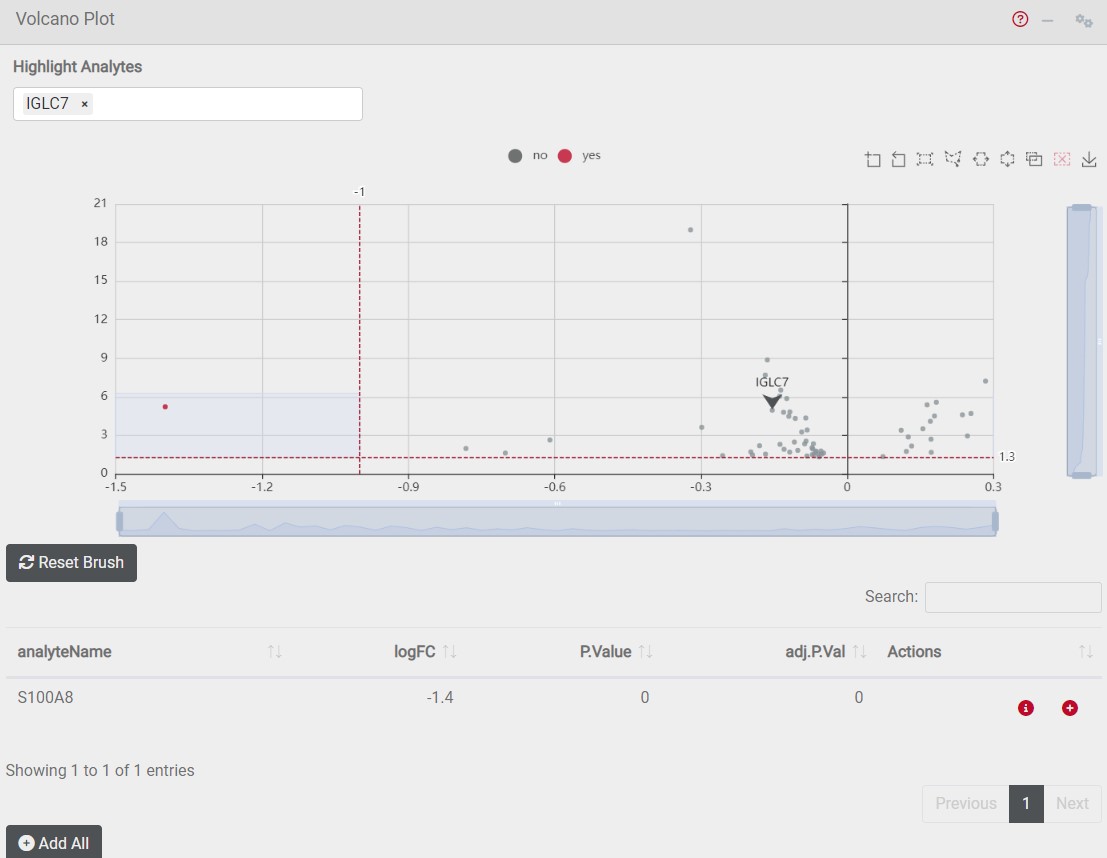Choose the vertical brush selection tool
The width and height of the screenshot is (1107, 858).
pos(1007,160)
